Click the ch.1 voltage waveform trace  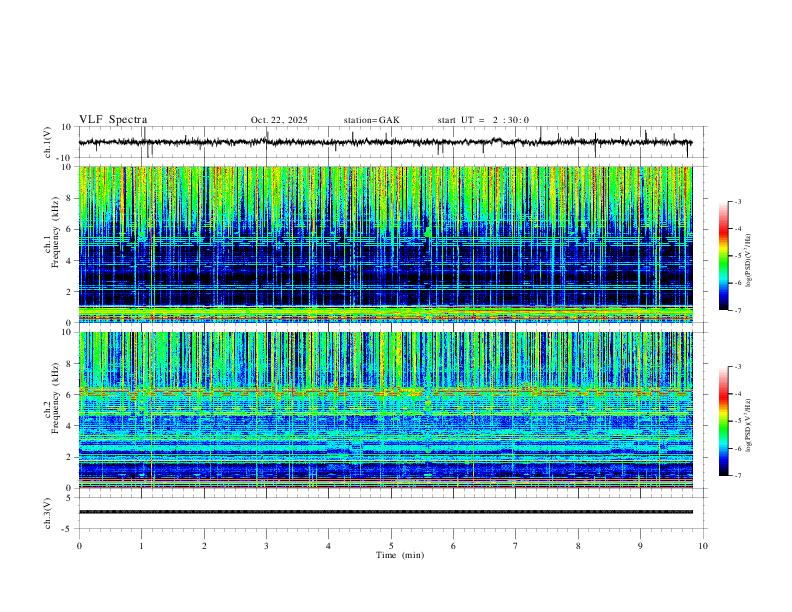pos(385,142)
